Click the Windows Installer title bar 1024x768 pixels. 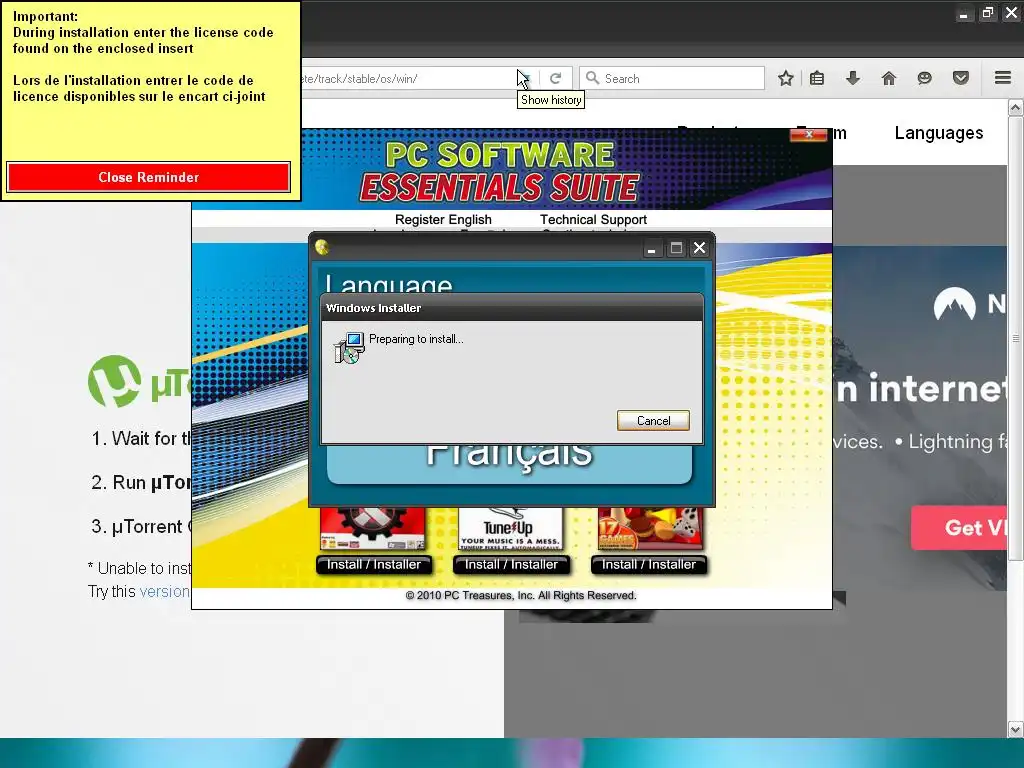pyautogui.click(x=512, y=308)
